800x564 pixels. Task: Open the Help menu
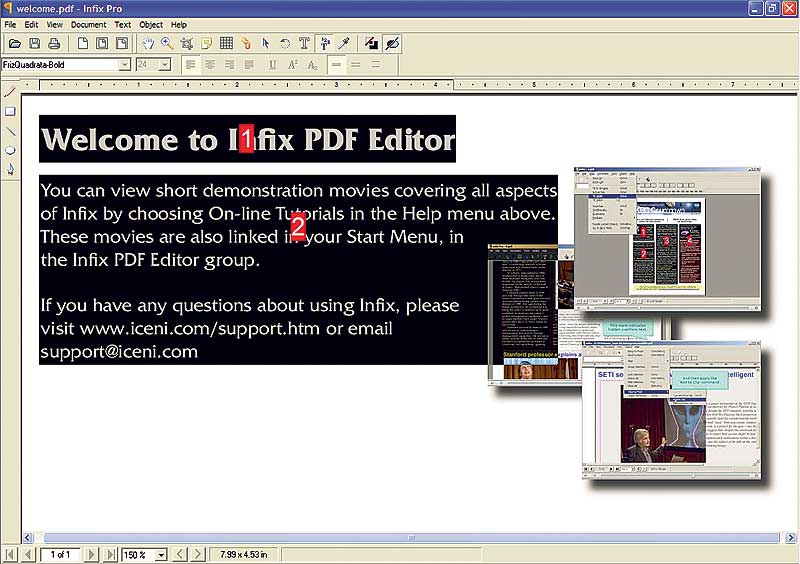(x=179, y=24)
